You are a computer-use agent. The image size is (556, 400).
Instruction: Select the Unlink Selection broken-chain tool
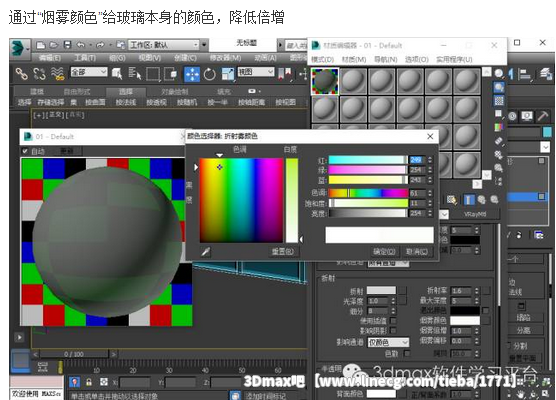39,74
